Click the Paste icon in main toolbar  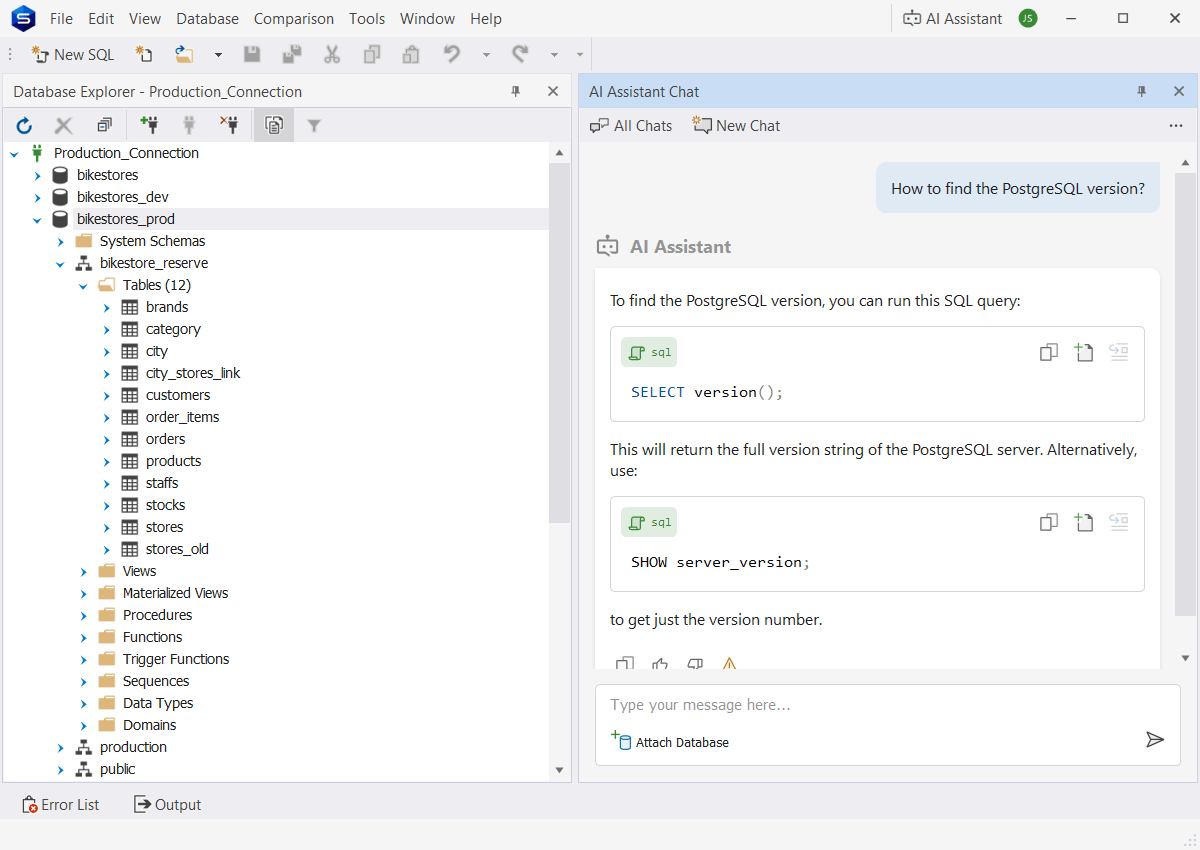[x=411, y=55]
